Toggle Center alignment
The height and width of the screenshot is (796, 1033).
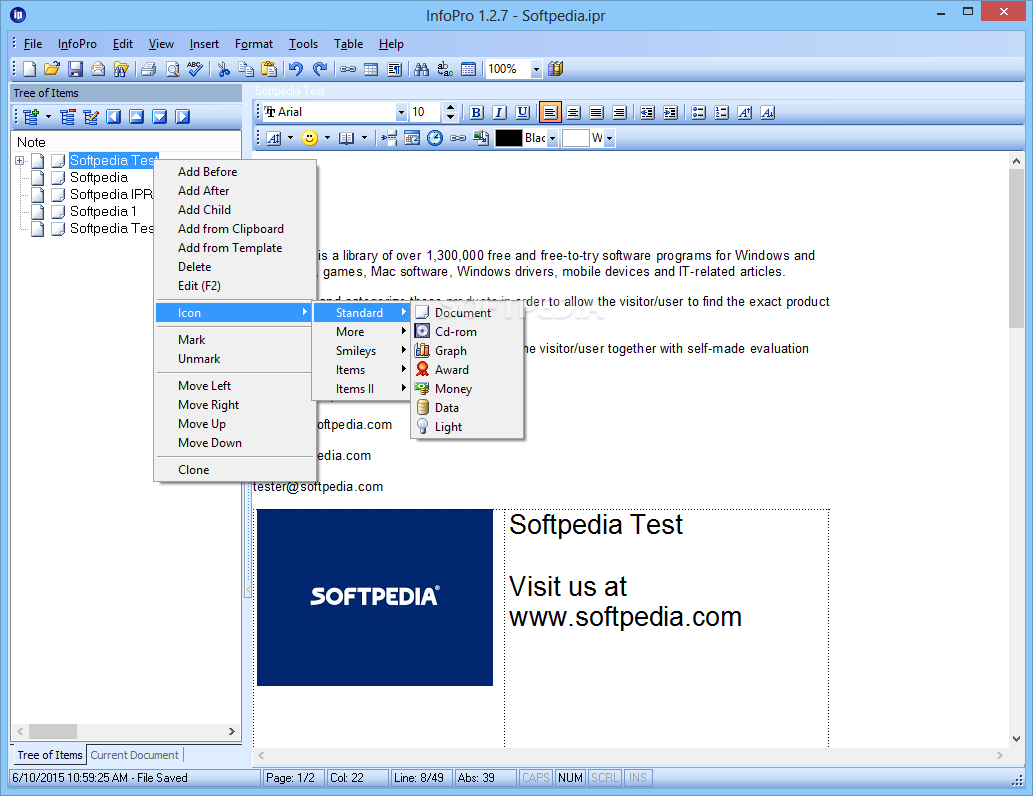(x=574, y=113)
